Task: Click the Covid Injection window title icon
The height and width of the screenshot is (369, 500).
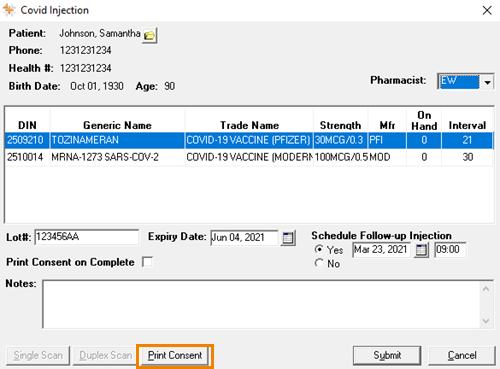Action: point(9,10)
